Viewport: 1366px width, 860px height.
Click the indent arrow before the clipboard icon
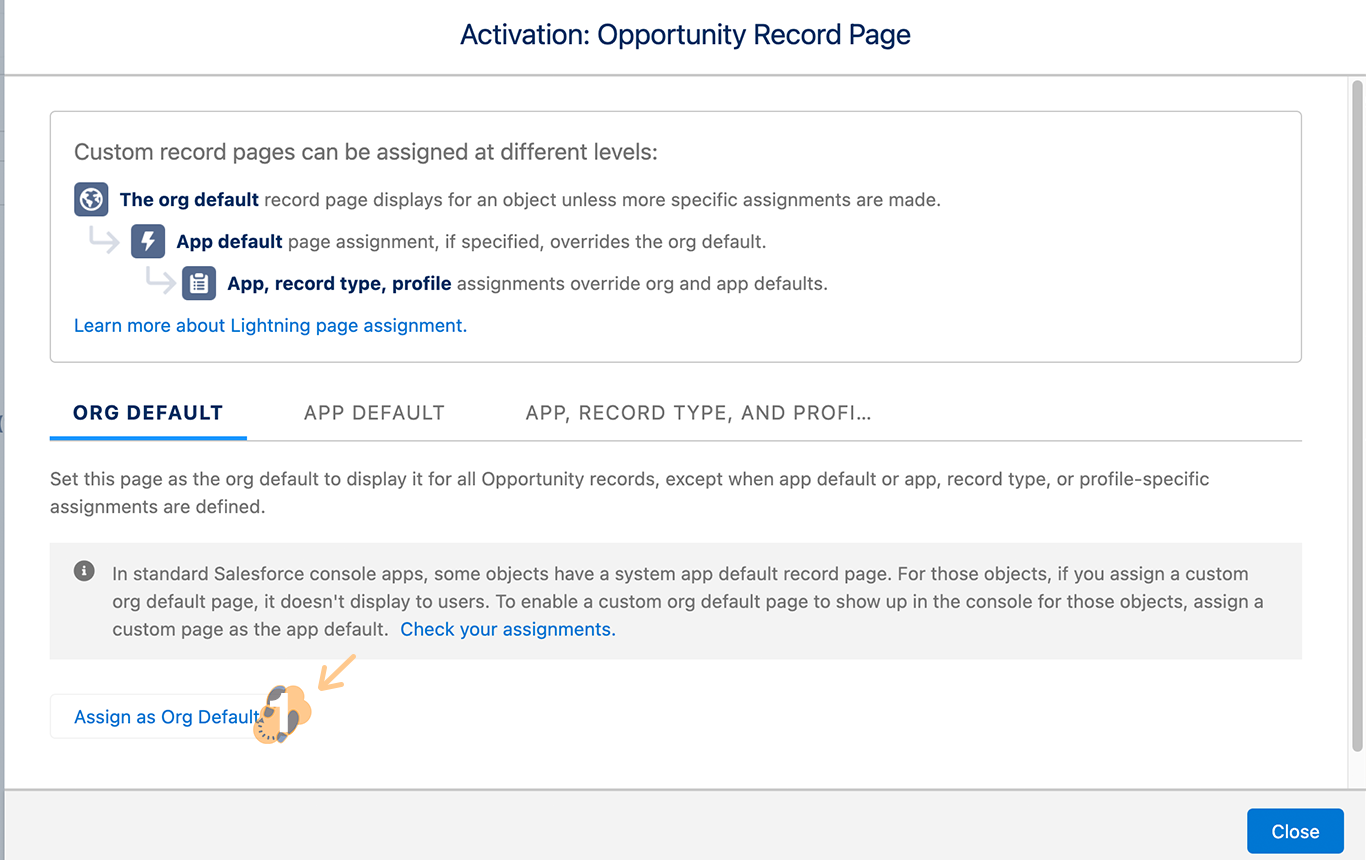point(160,281)
